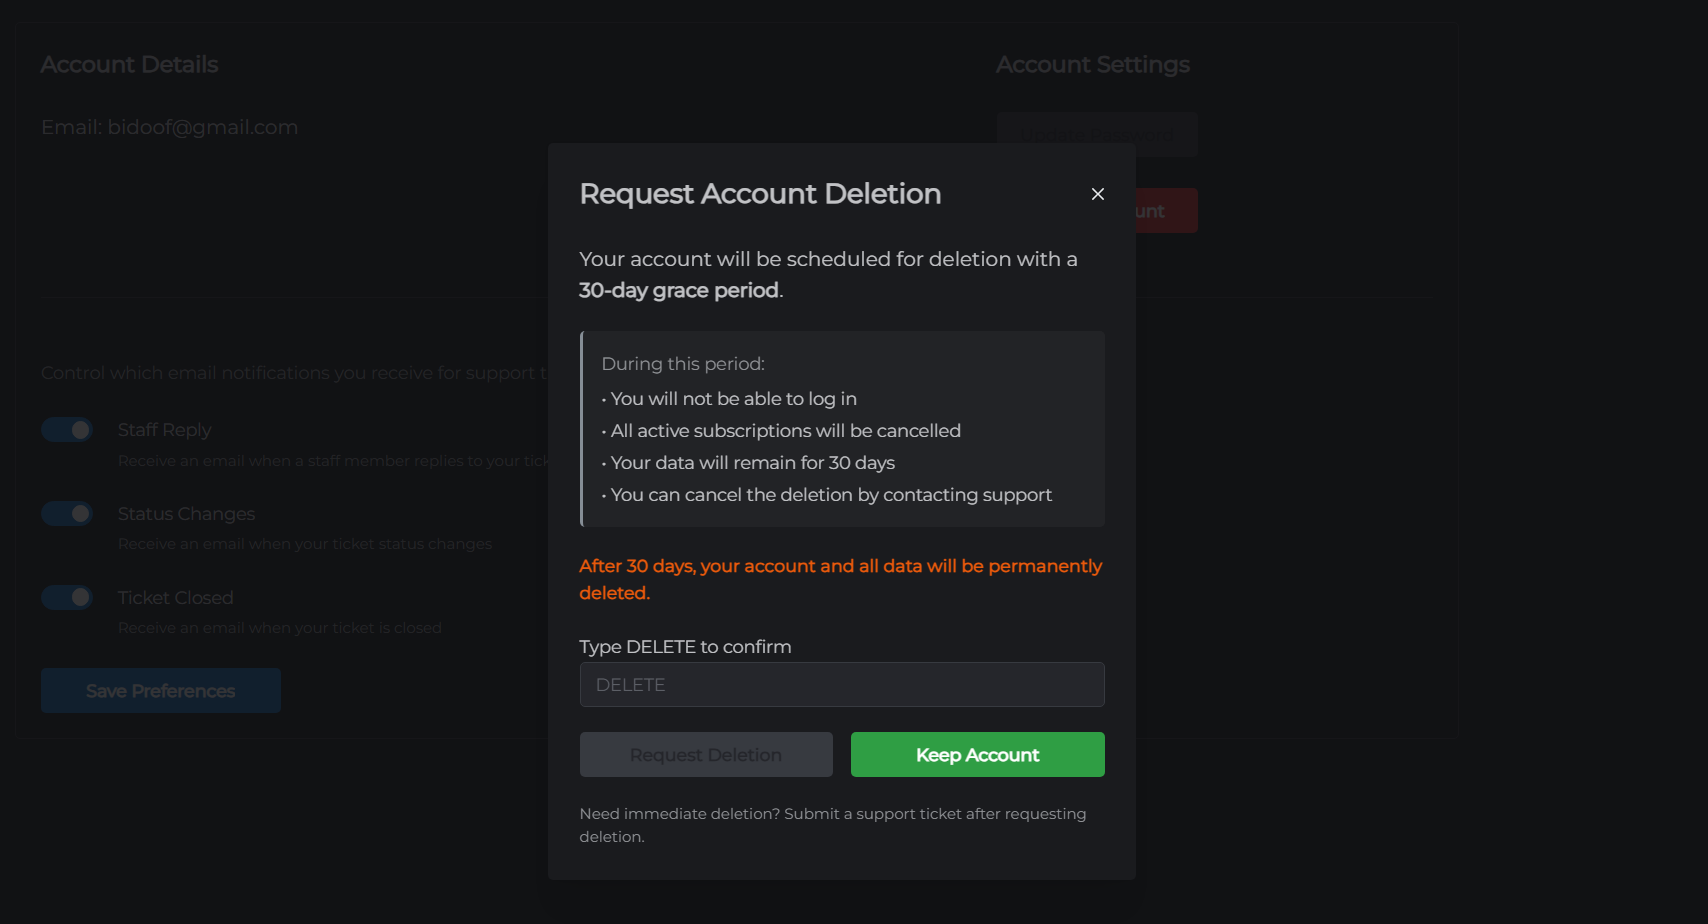
Task: Click the Status Changes label
Action: [187, 514]
